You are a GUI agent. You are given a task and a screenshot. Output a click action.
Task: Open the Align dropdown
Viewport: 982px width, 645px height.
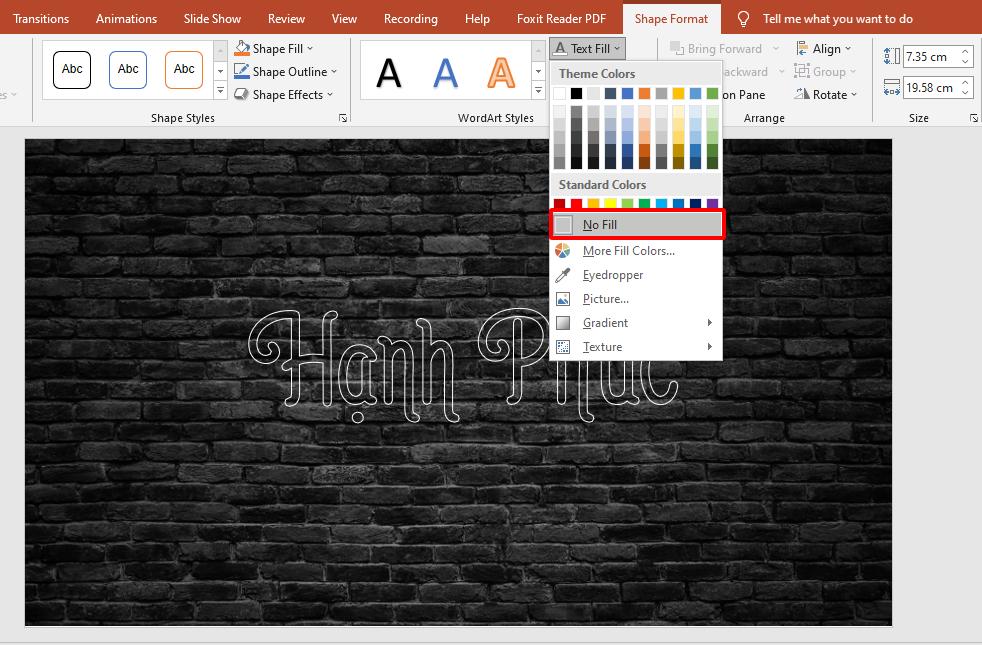[x=826, y=48]
